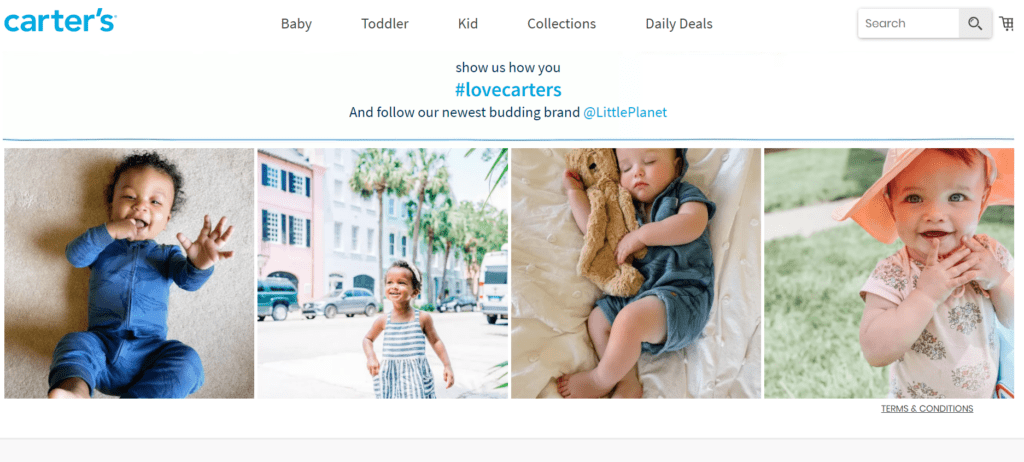
Task: Visit the Daily Deals page
Action: pyautogui.click(x=679, y=24)
